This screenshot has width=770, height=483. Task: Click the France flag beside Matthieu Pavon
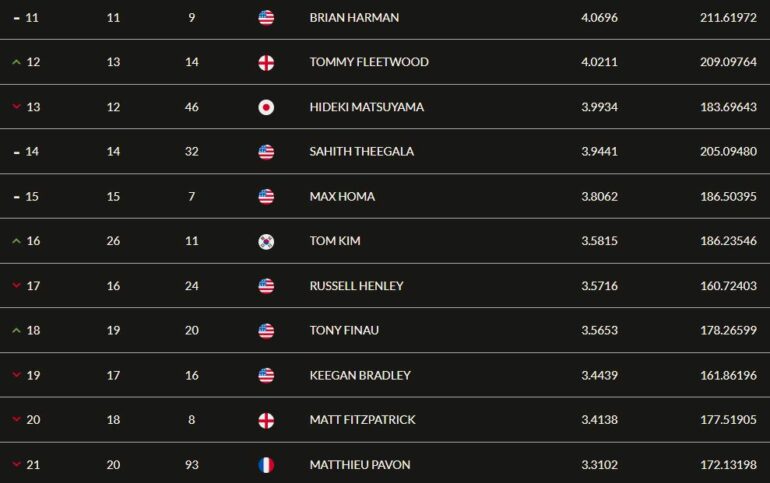point(266,465)
